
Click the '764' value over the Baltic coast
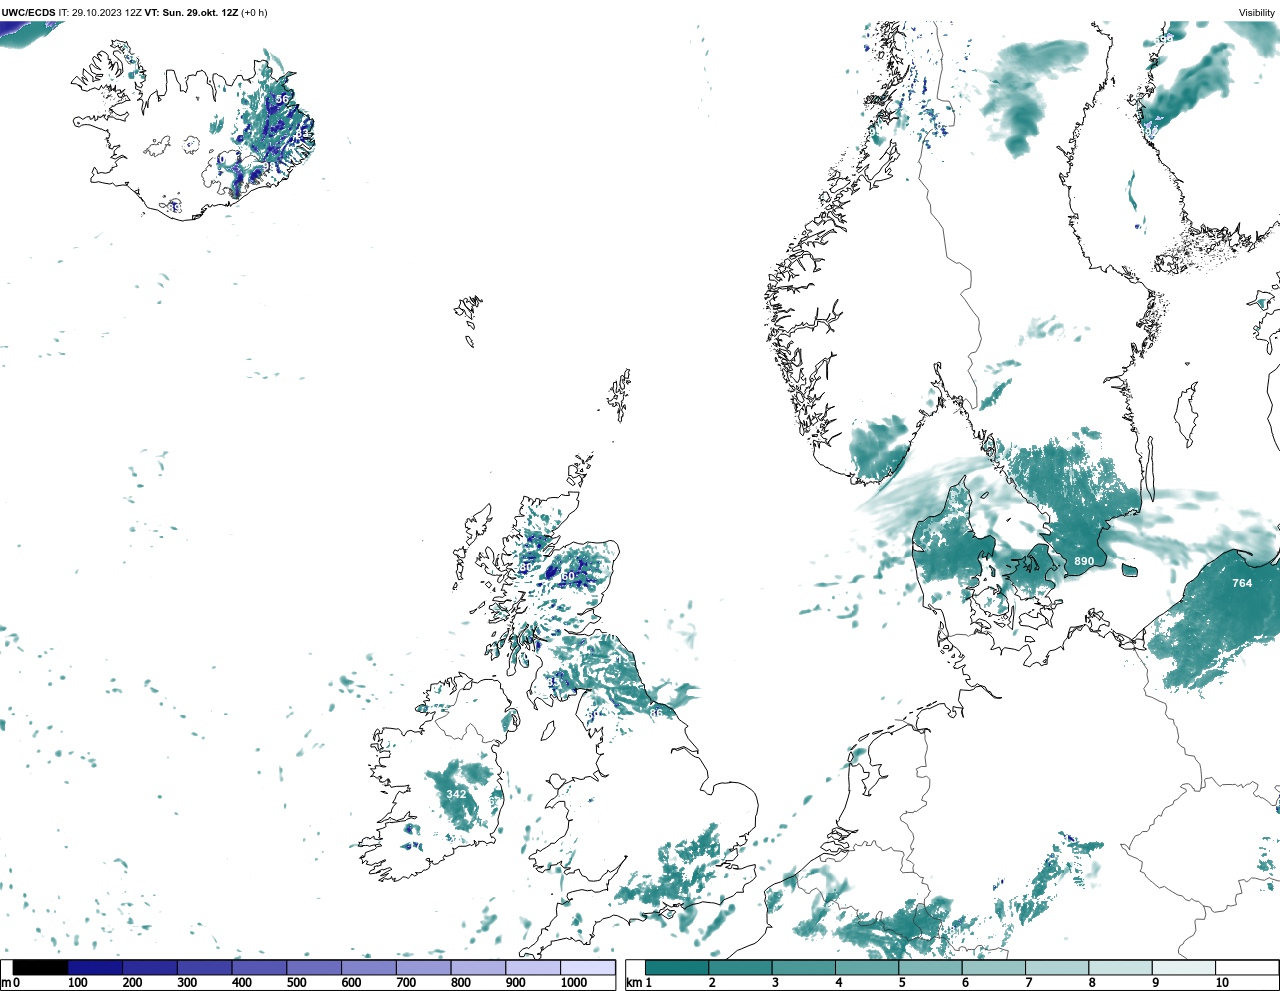point(1242,583)
